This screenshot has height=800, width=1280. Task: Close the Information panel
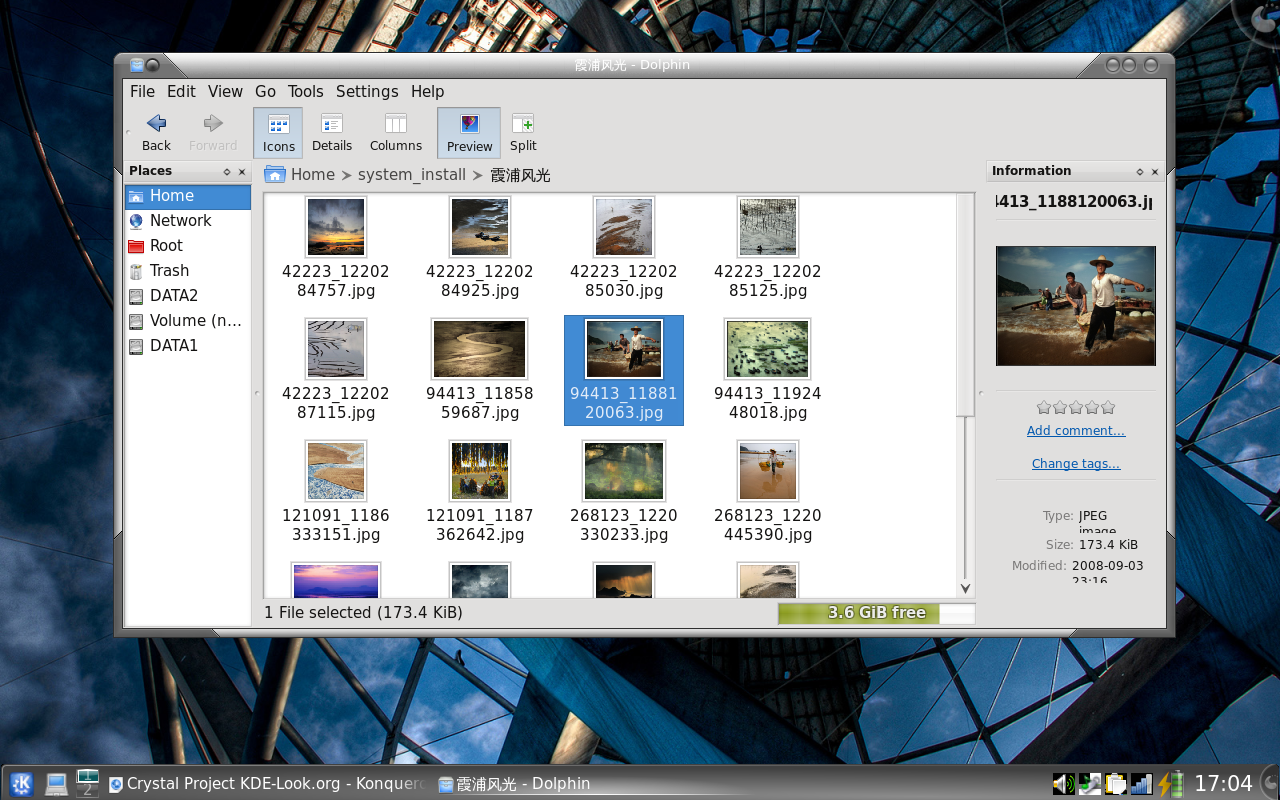[1155, 172]
